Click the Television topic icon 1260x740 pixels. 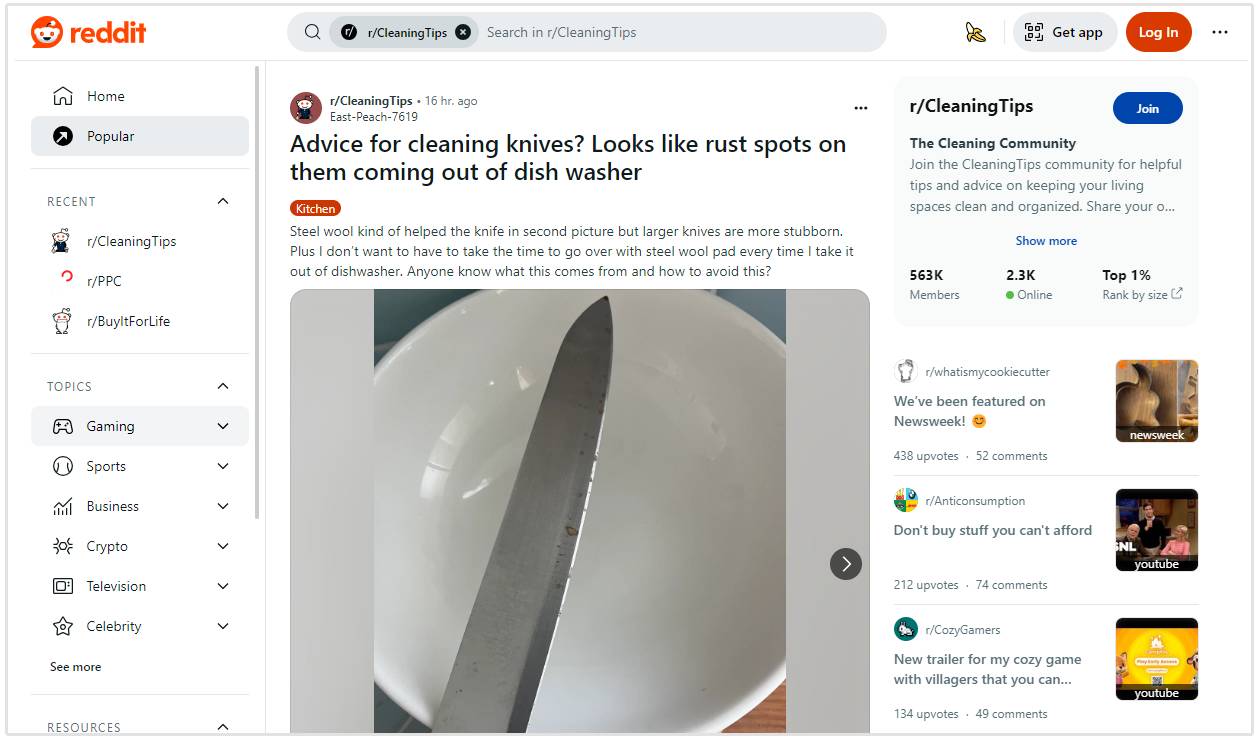pos(62,586)
